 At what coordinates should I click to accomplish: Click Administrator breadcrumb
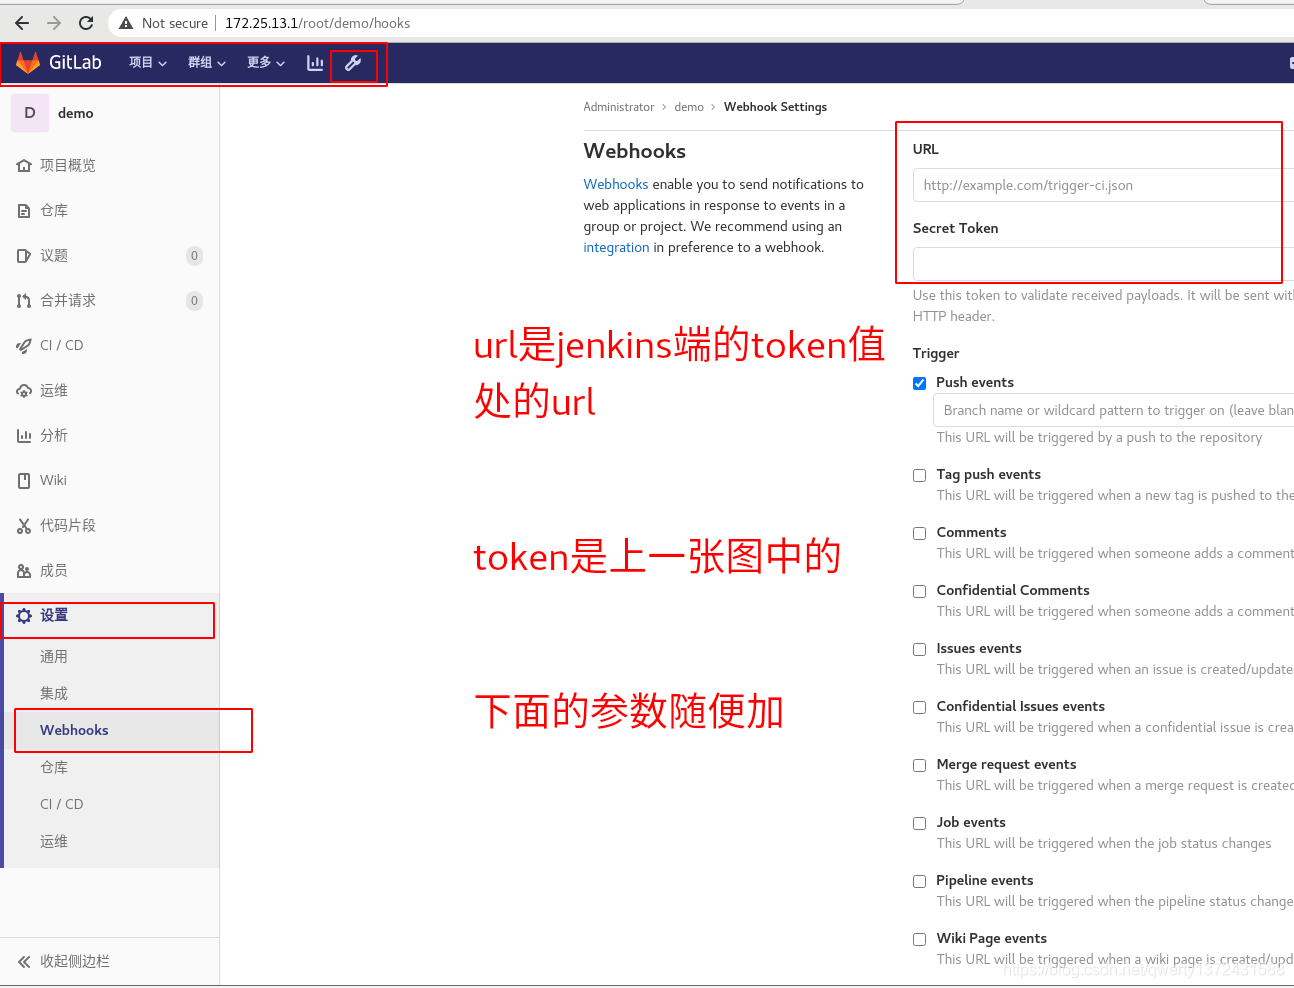tap(619, 107)
